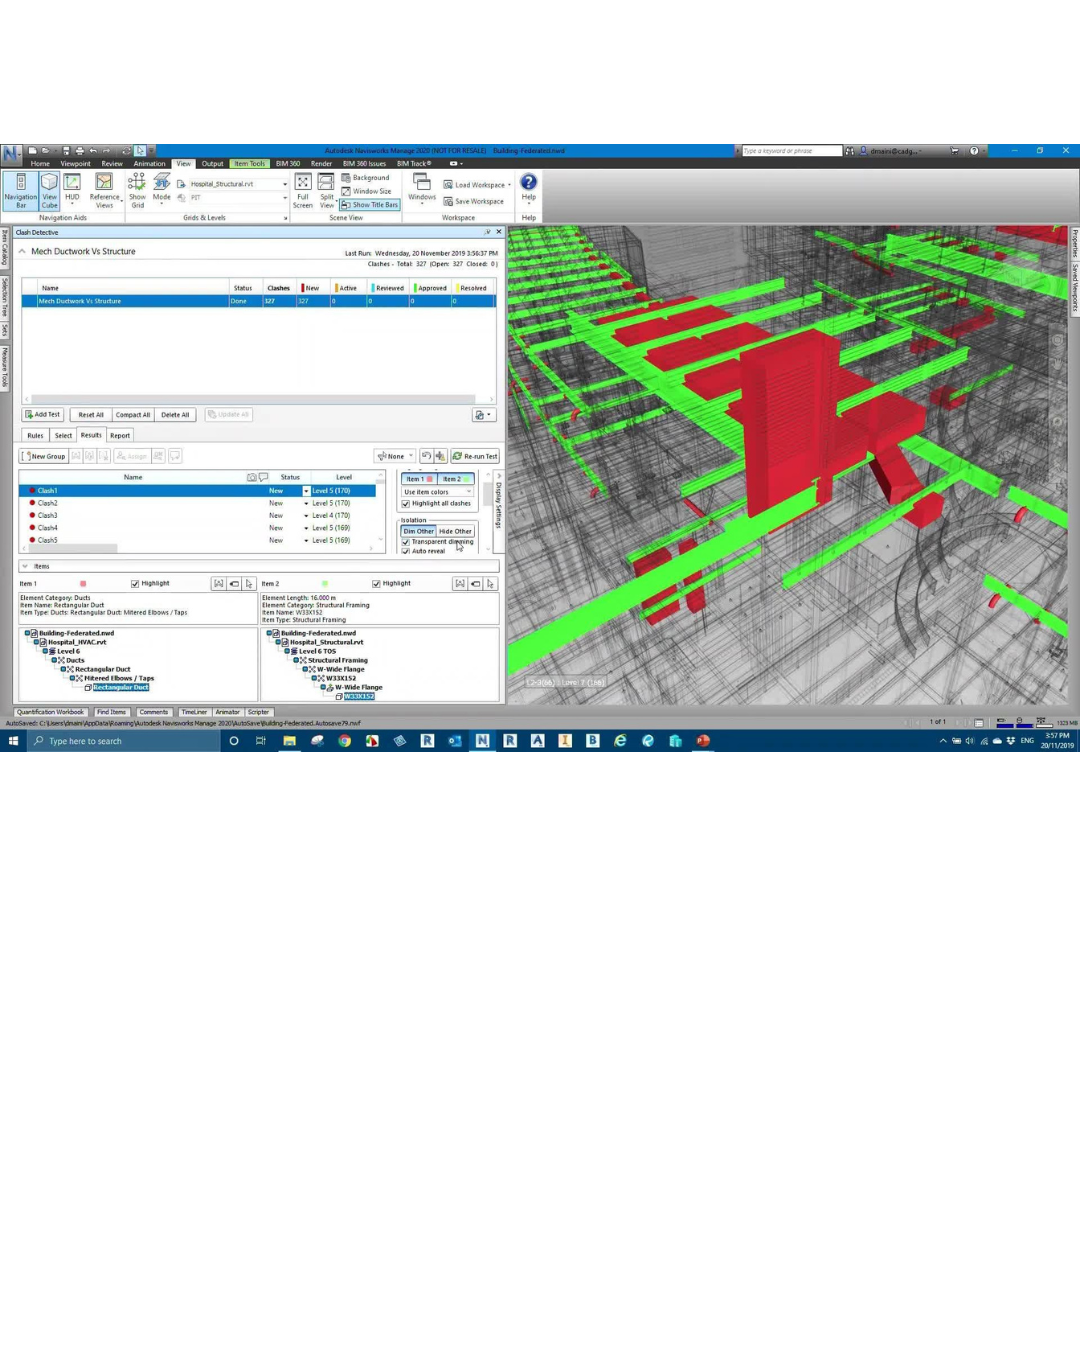Collapse the Items section
Image resolution: width=1080 pixels, height=1350 pixels.
(x=25, y=566)
